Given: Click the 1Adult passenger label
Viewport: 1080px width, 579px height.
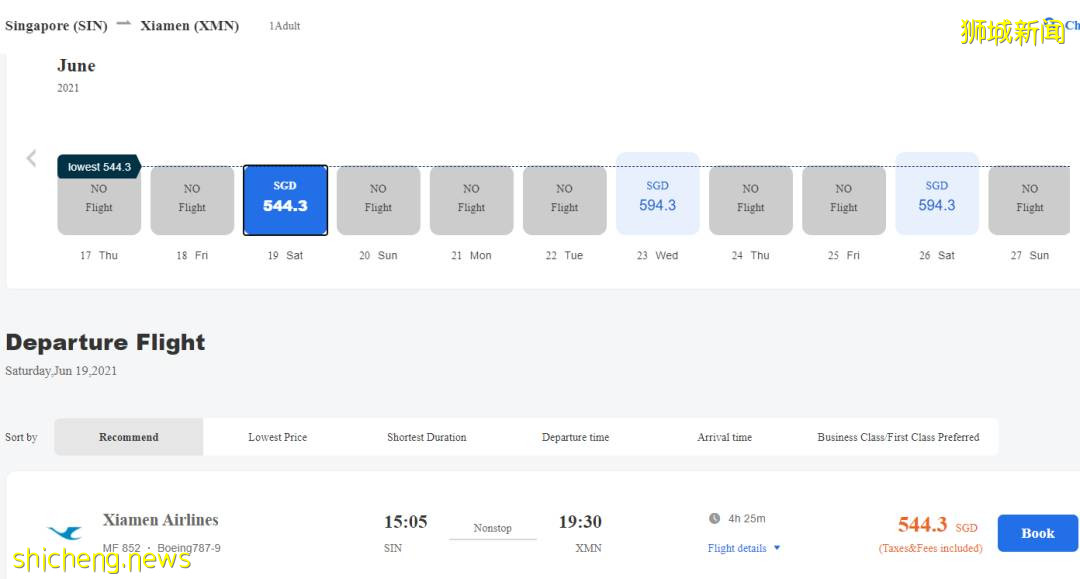Looking at the screenshot, I should click(x=284, y=26).
